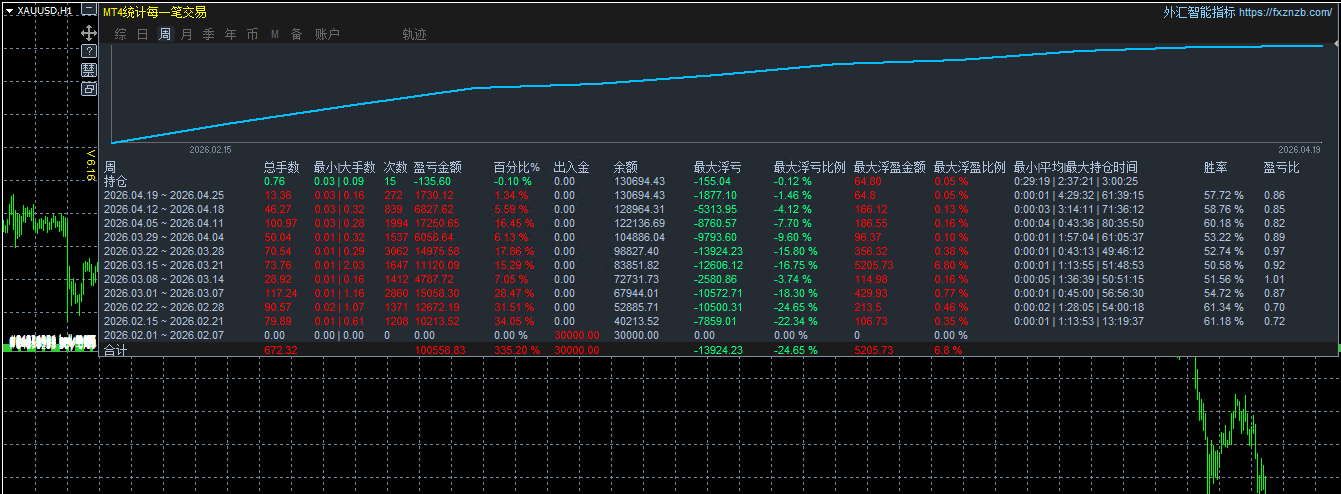Open help with the question mark icon
This screenshot has width=1341, height=494.
pyautogui.click(x=88, y=51)
